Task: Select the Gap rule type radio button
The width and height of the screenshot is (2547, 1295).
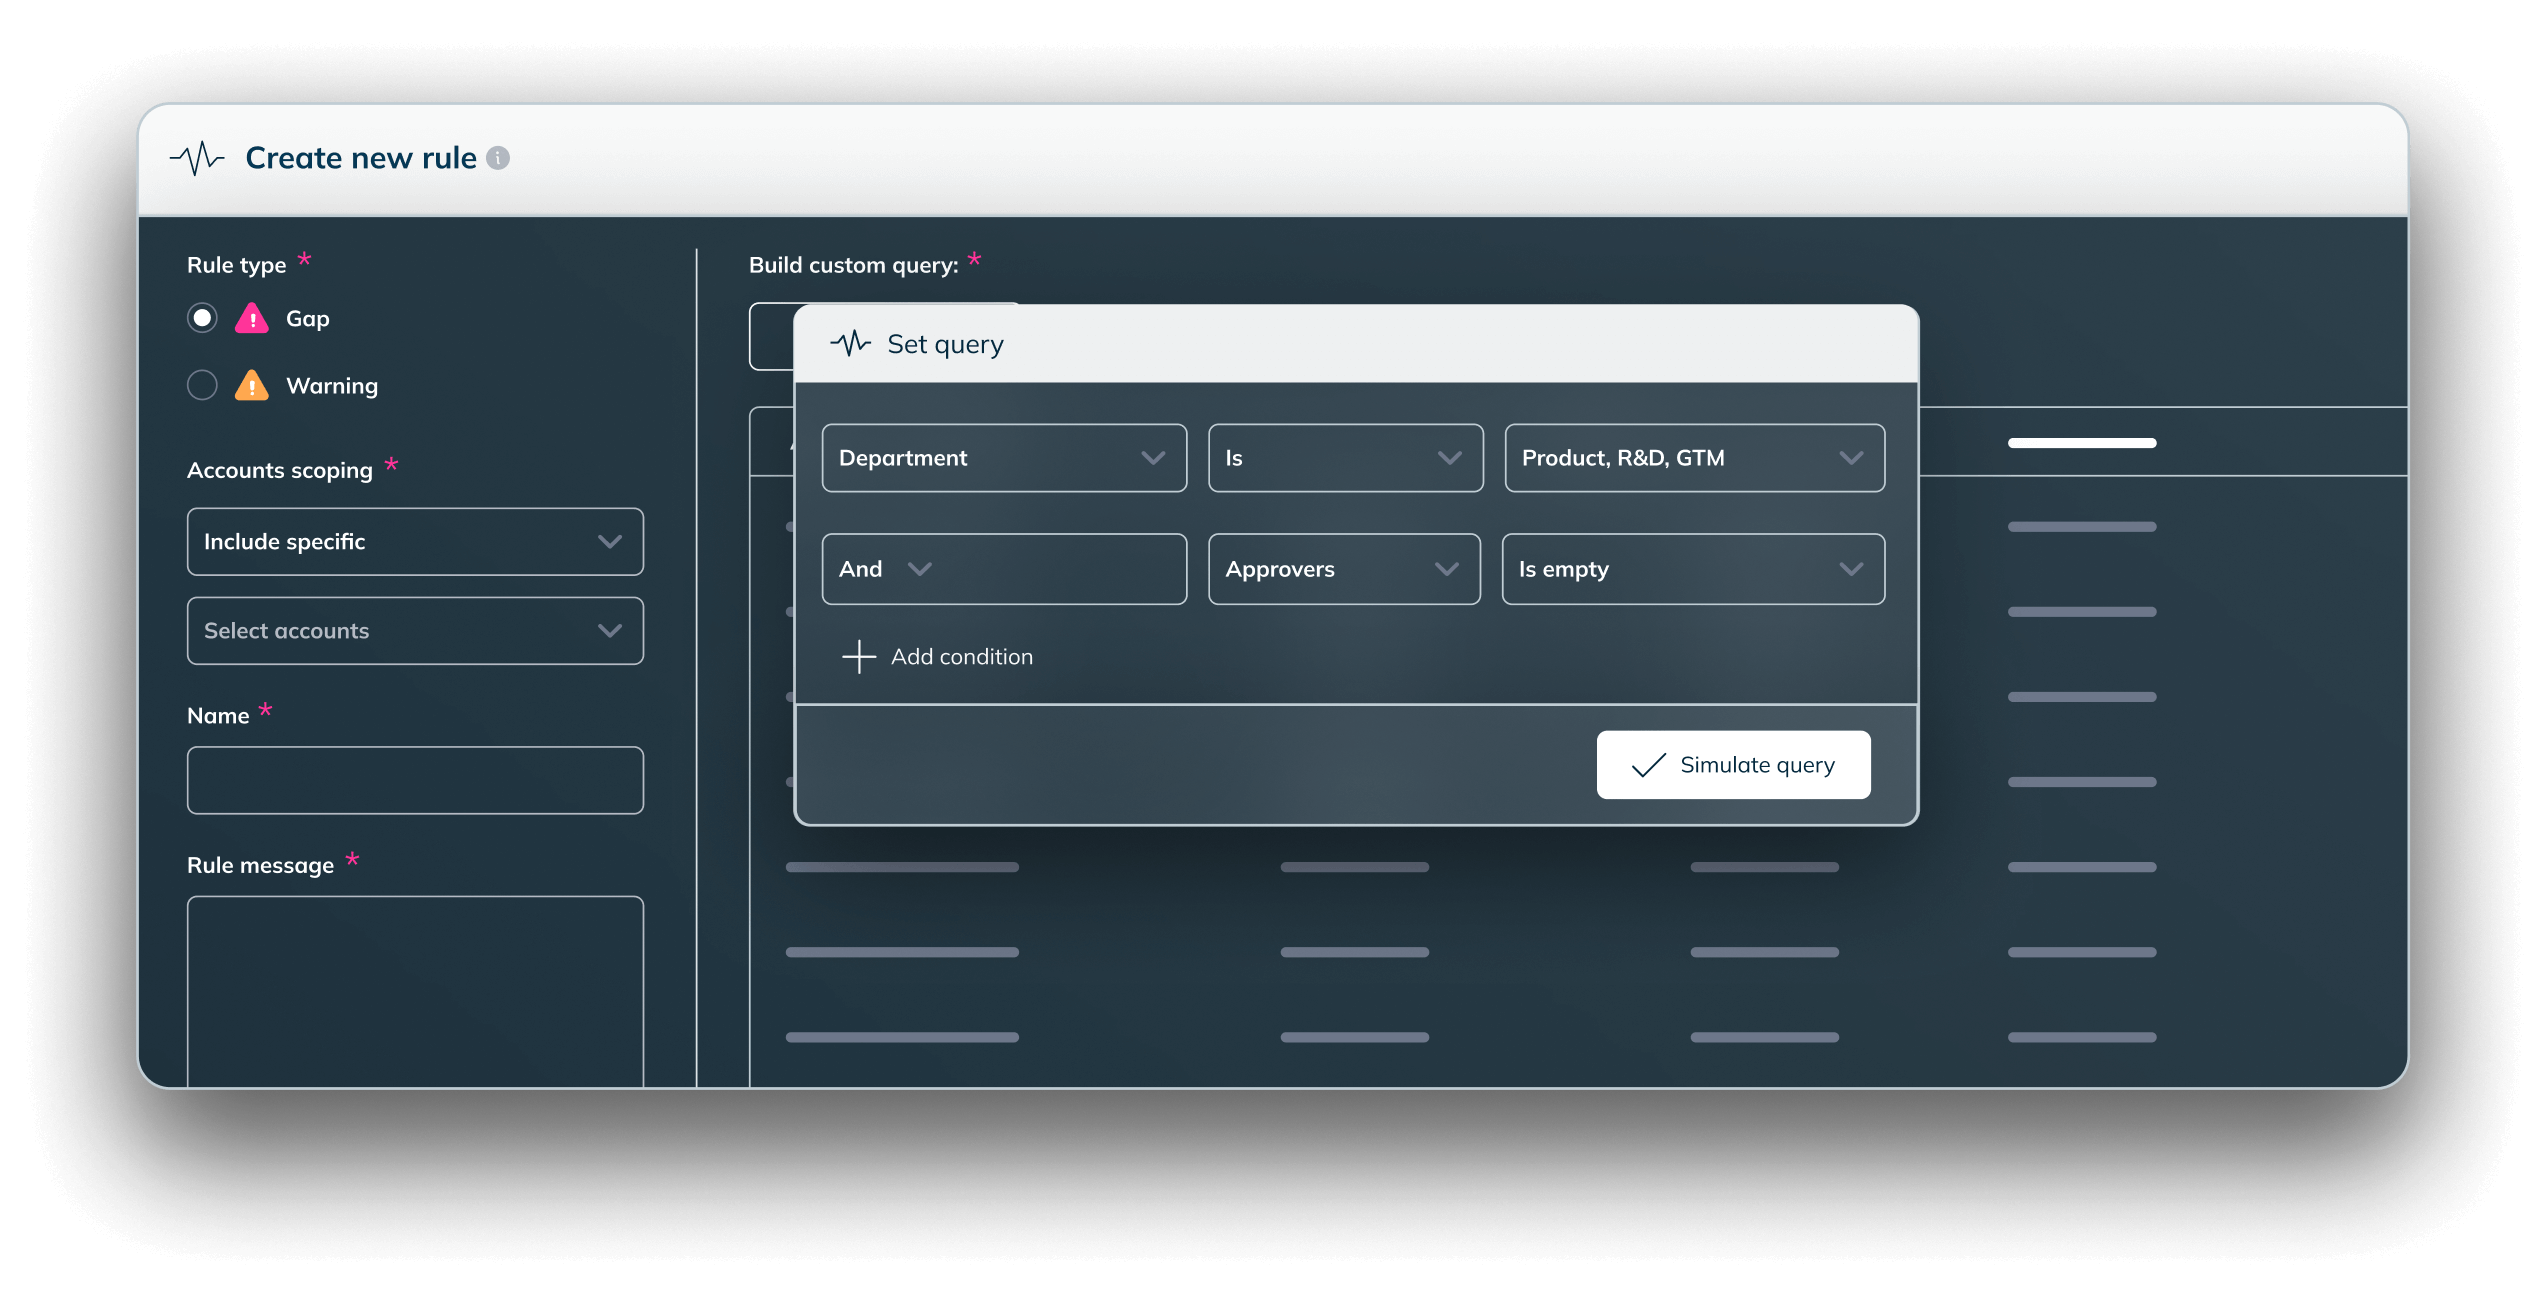Action: tap(202, 318)
